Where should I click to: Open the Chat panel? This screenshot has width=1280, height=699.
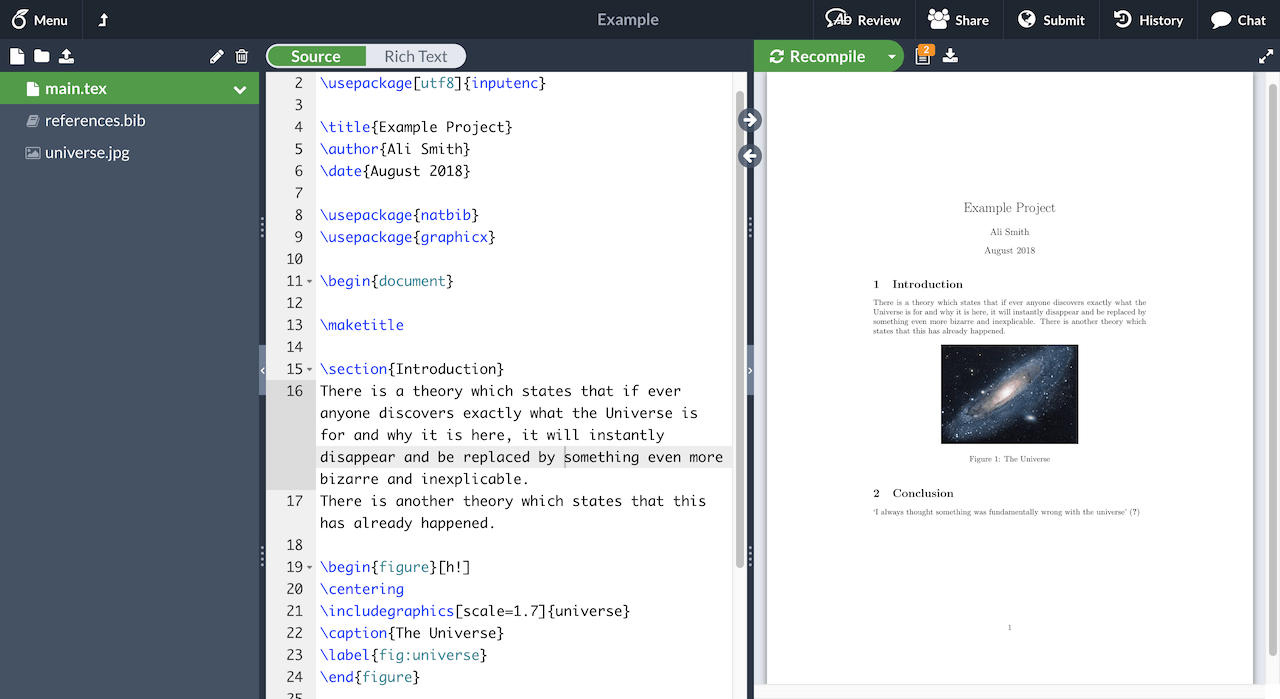tap(1237, 19)
